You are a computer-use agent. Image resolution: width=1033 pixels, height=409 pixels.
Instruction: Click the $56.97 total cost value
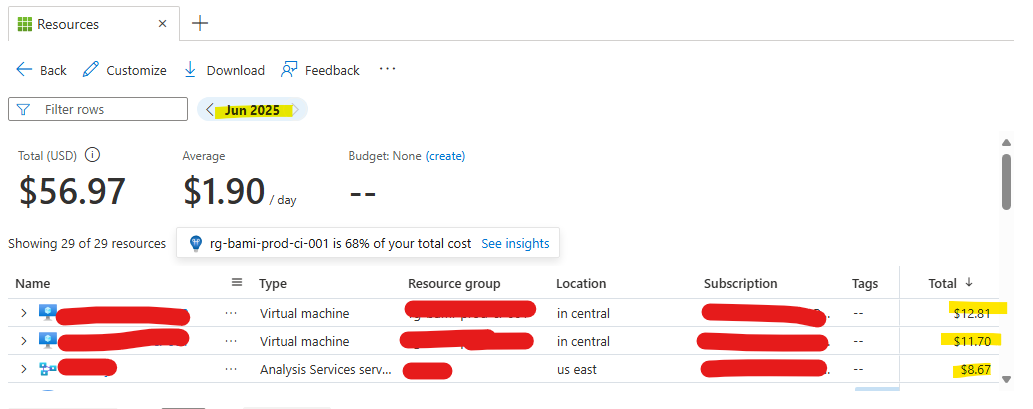pos(72,192)
